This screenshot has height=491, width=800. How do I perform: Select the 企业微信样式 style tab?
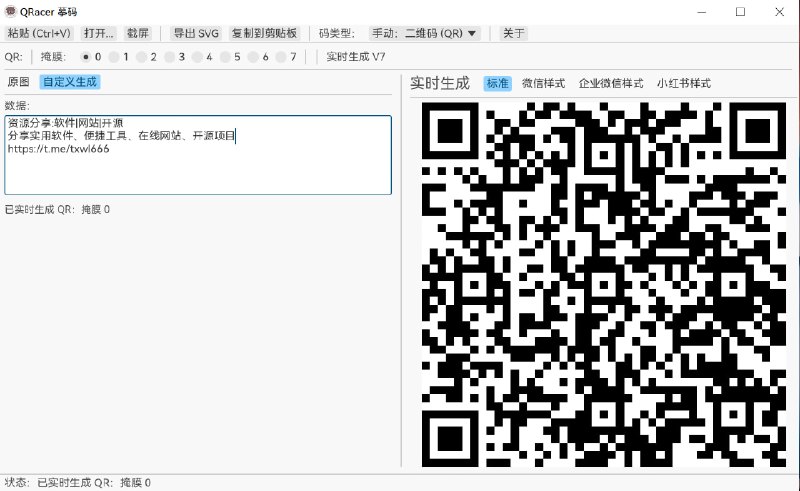coord(611,83)
